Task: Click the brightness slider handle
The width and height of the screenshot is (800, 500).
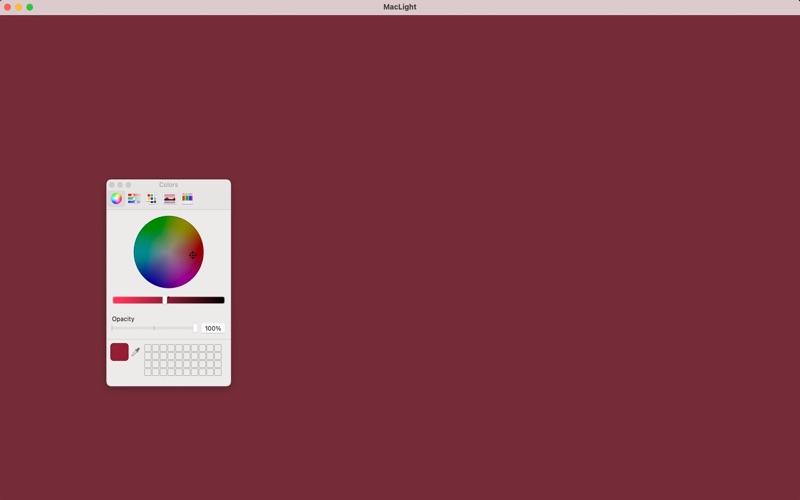Action: click(x=165, y=300)
